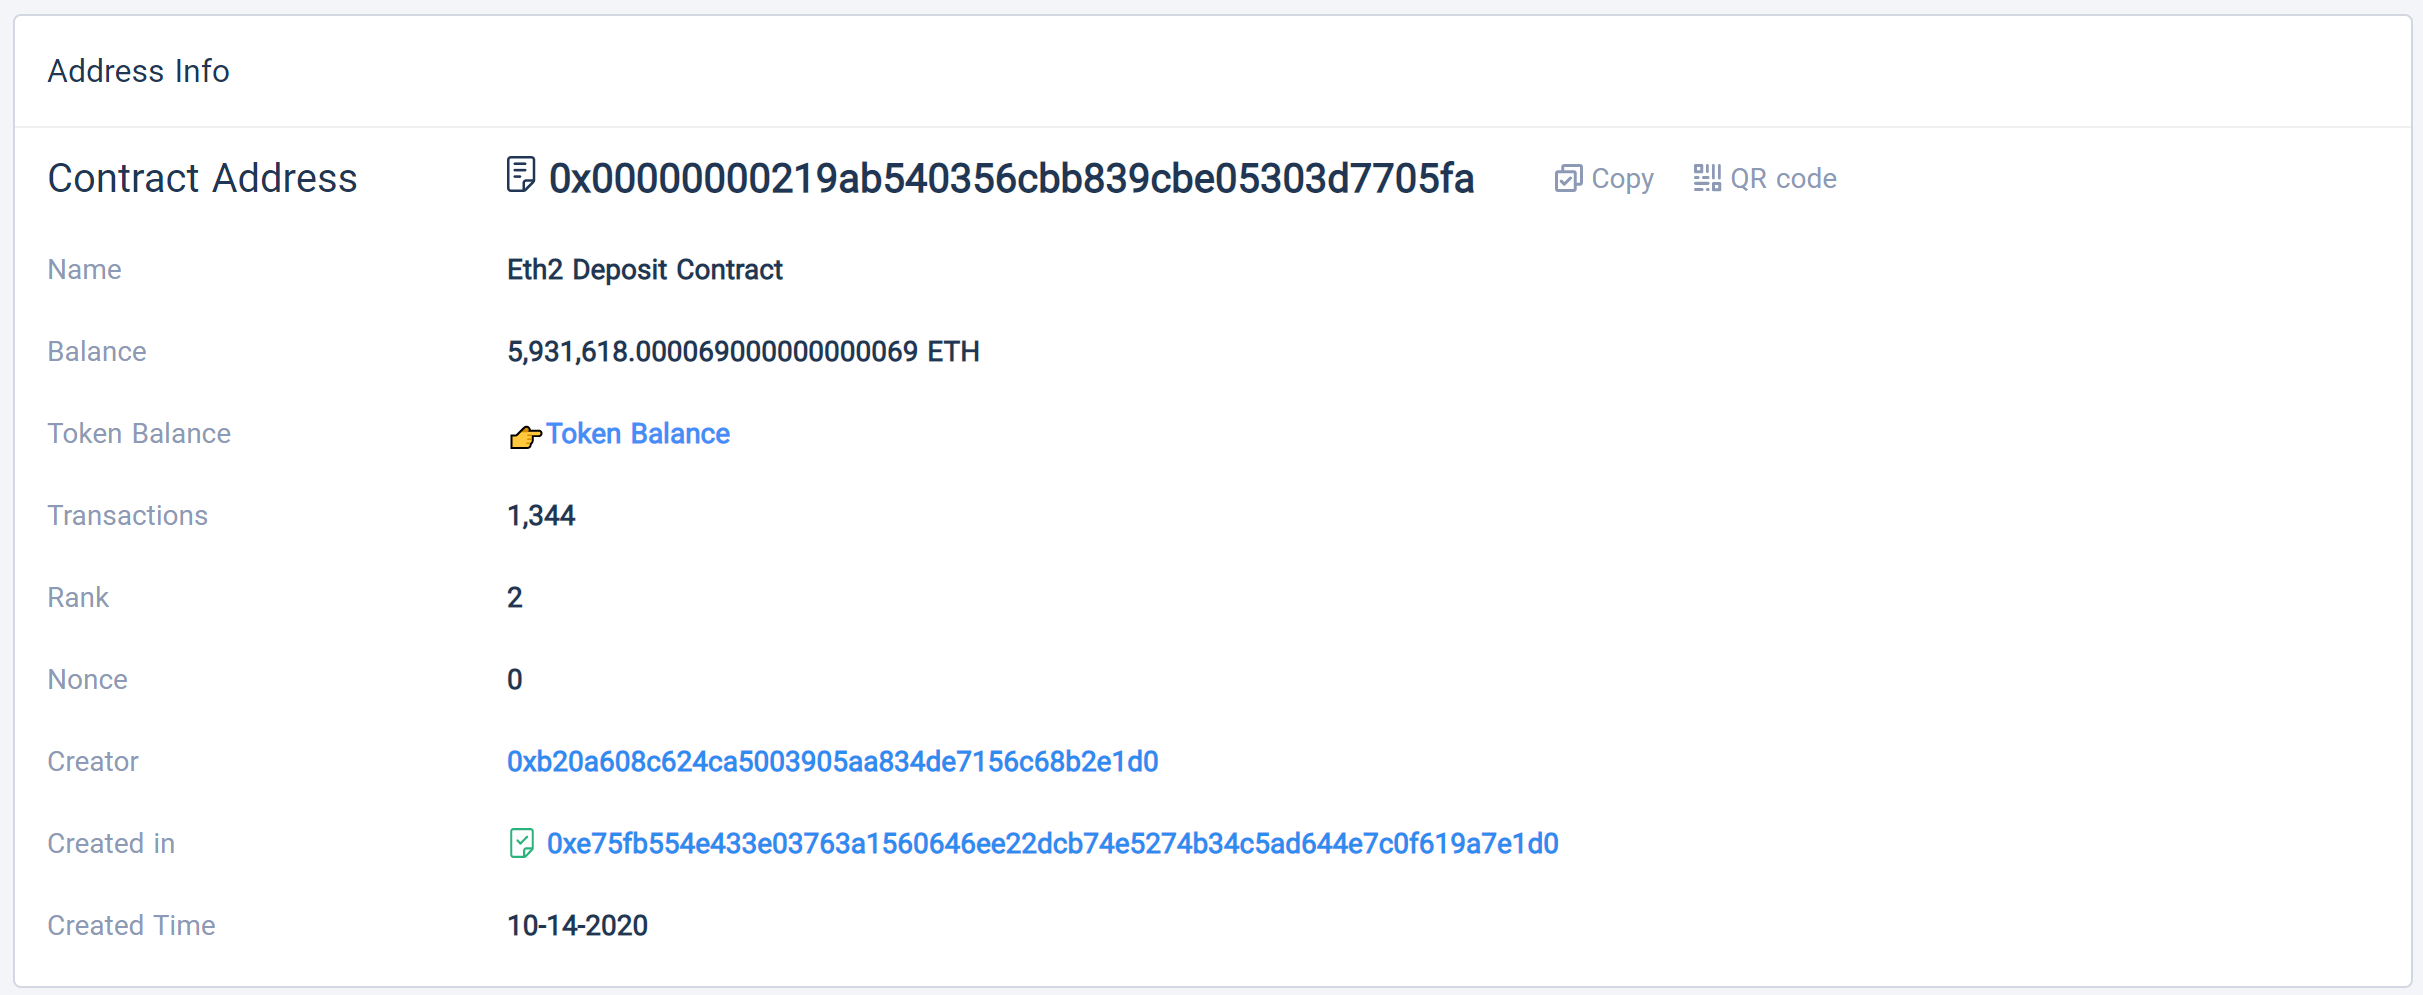
Task: Open the Created in transaction hash link
Action: (x=1052, y=844)
